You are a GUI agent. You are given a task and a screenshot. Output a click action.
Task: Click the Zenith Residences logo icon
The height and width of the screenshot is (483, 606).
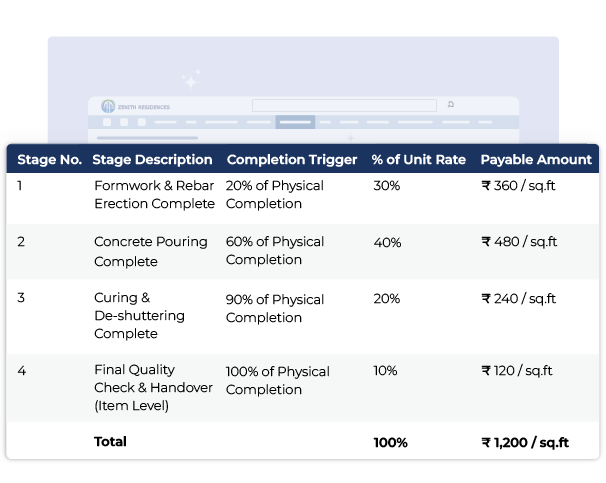tap(109, 106)
